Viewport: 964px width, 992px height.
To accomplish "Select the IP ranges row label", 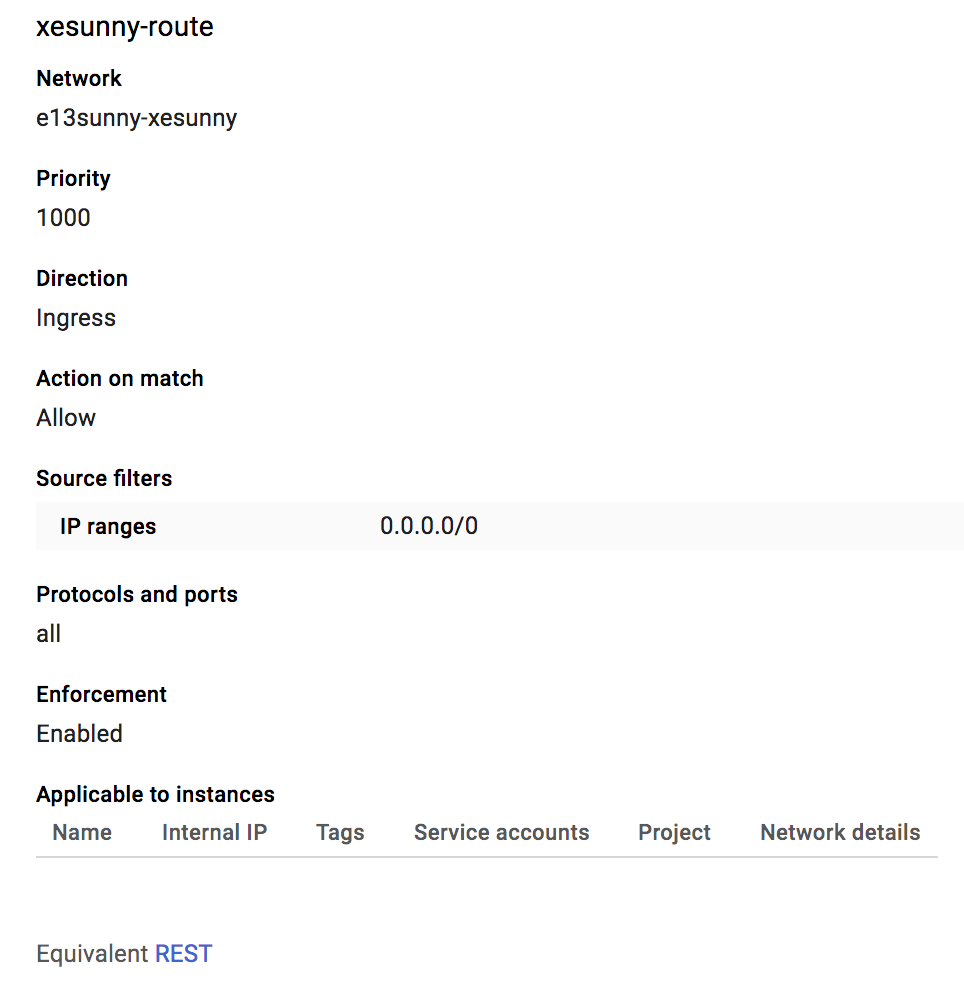I will (x=108, y=526).
